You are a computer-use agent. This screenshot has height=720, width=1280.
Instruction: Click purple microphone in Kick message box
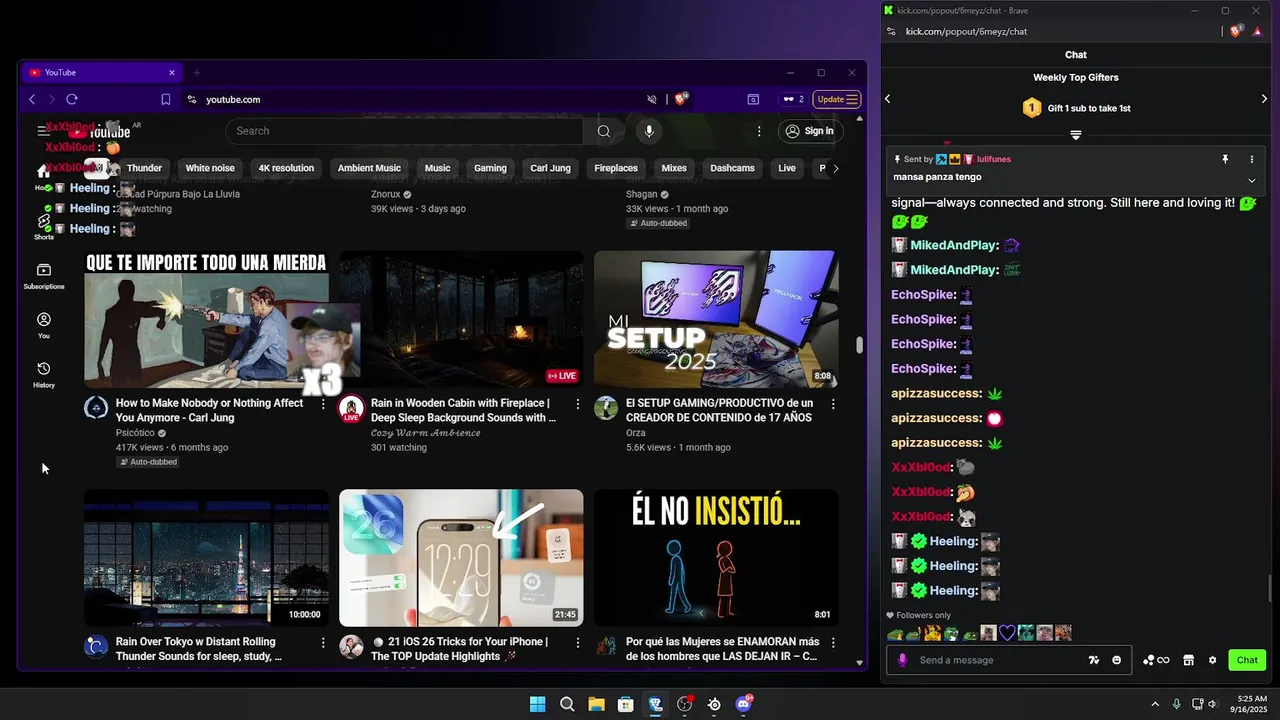[x=903, y=660]
